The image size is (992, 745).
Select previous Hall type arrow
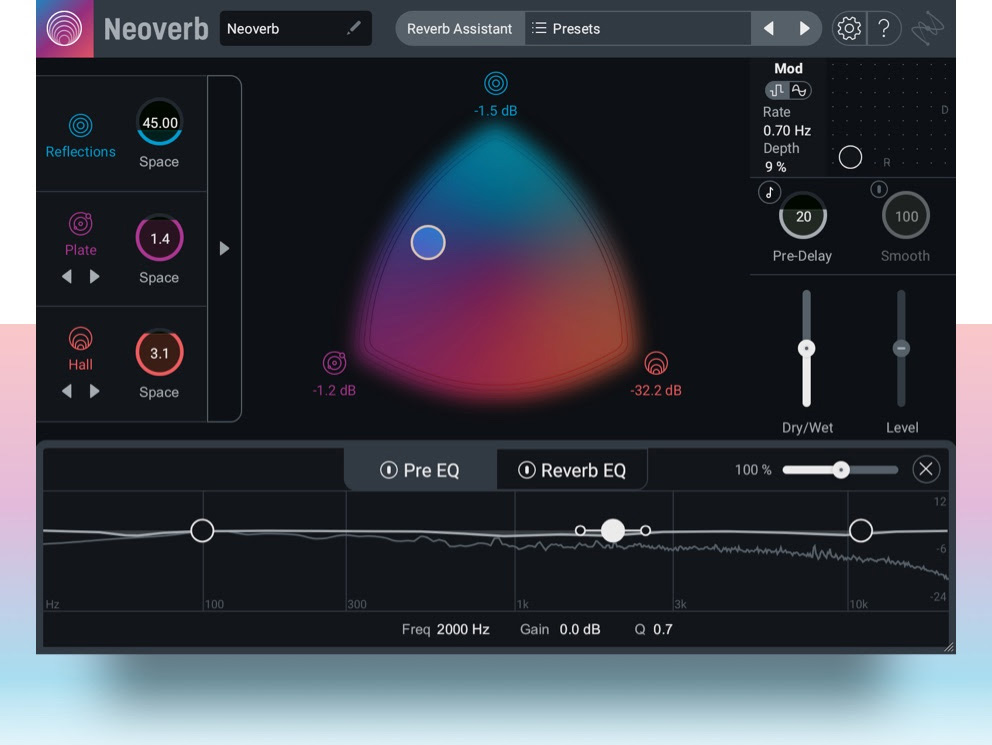[x=66, y=391]
